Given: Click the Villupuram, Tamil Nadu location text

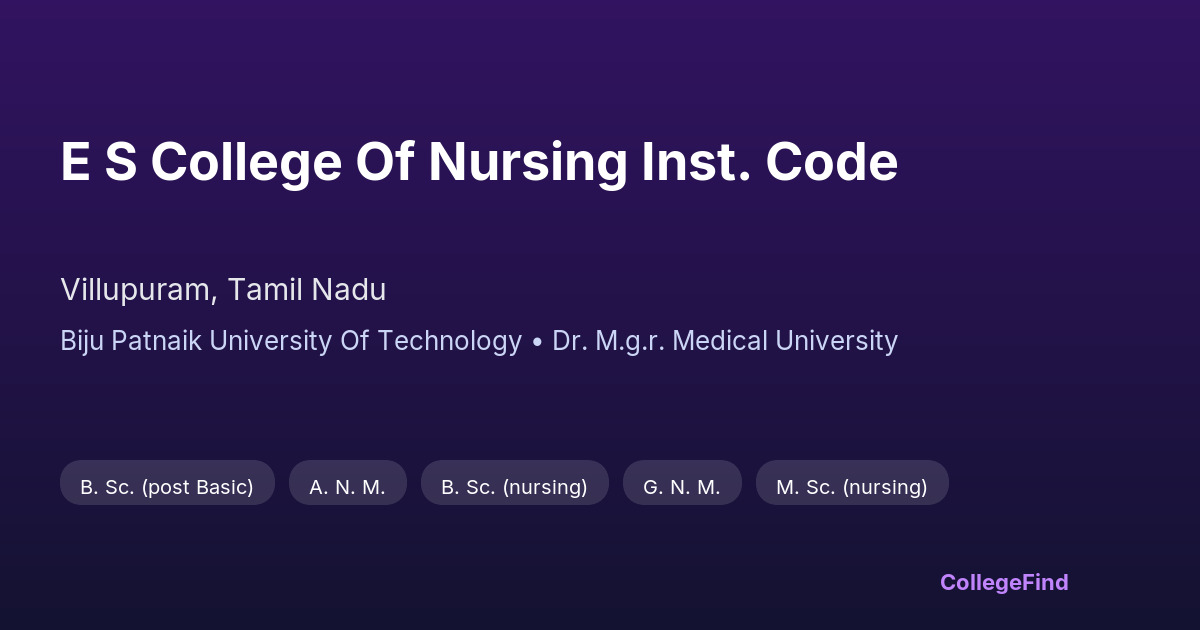Looking at the screenshot, I should coord(223,290).
